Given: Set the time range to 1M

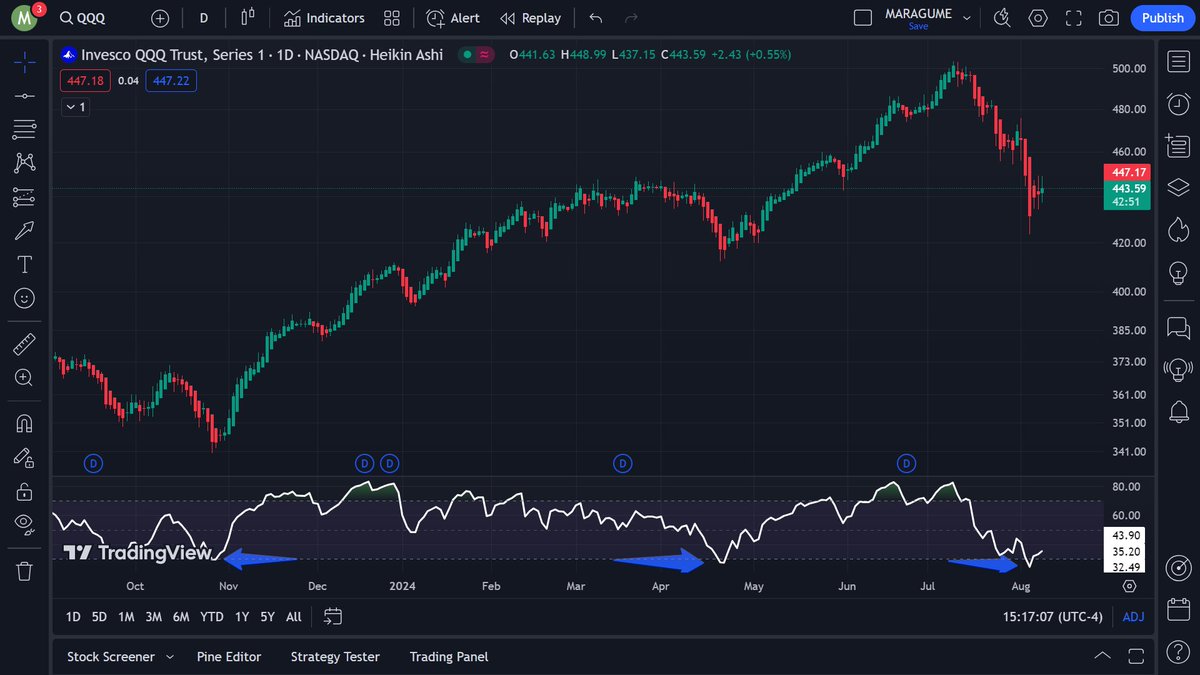Looking at the screenshot, I should tap(126, 617).
